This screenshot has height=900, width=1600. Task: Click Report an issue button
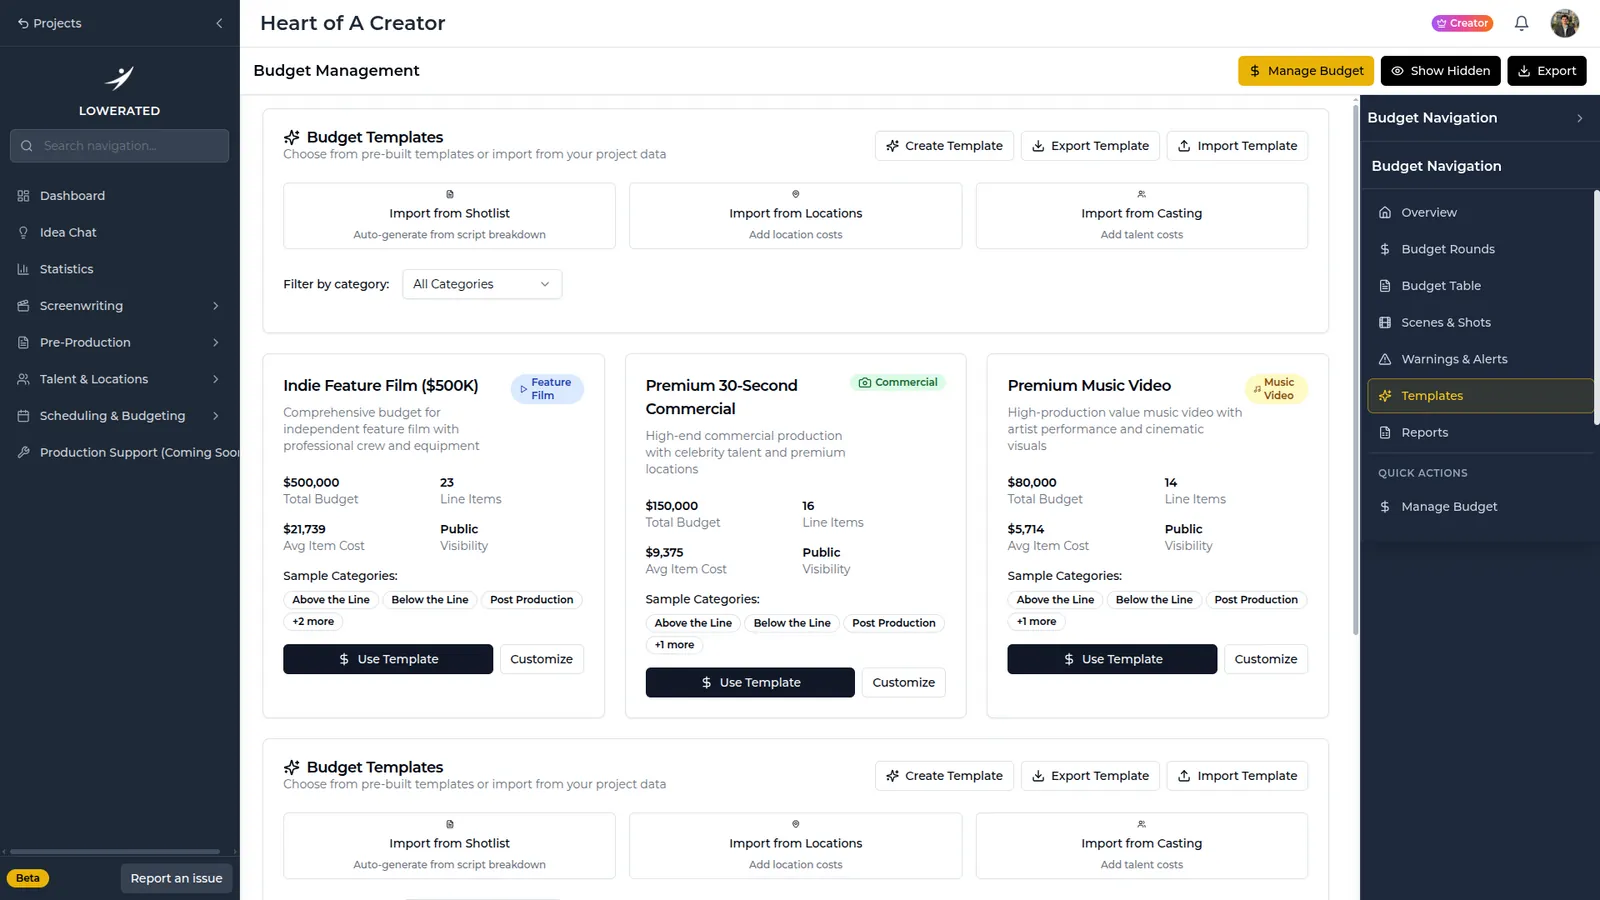click(x=176, y=878)
